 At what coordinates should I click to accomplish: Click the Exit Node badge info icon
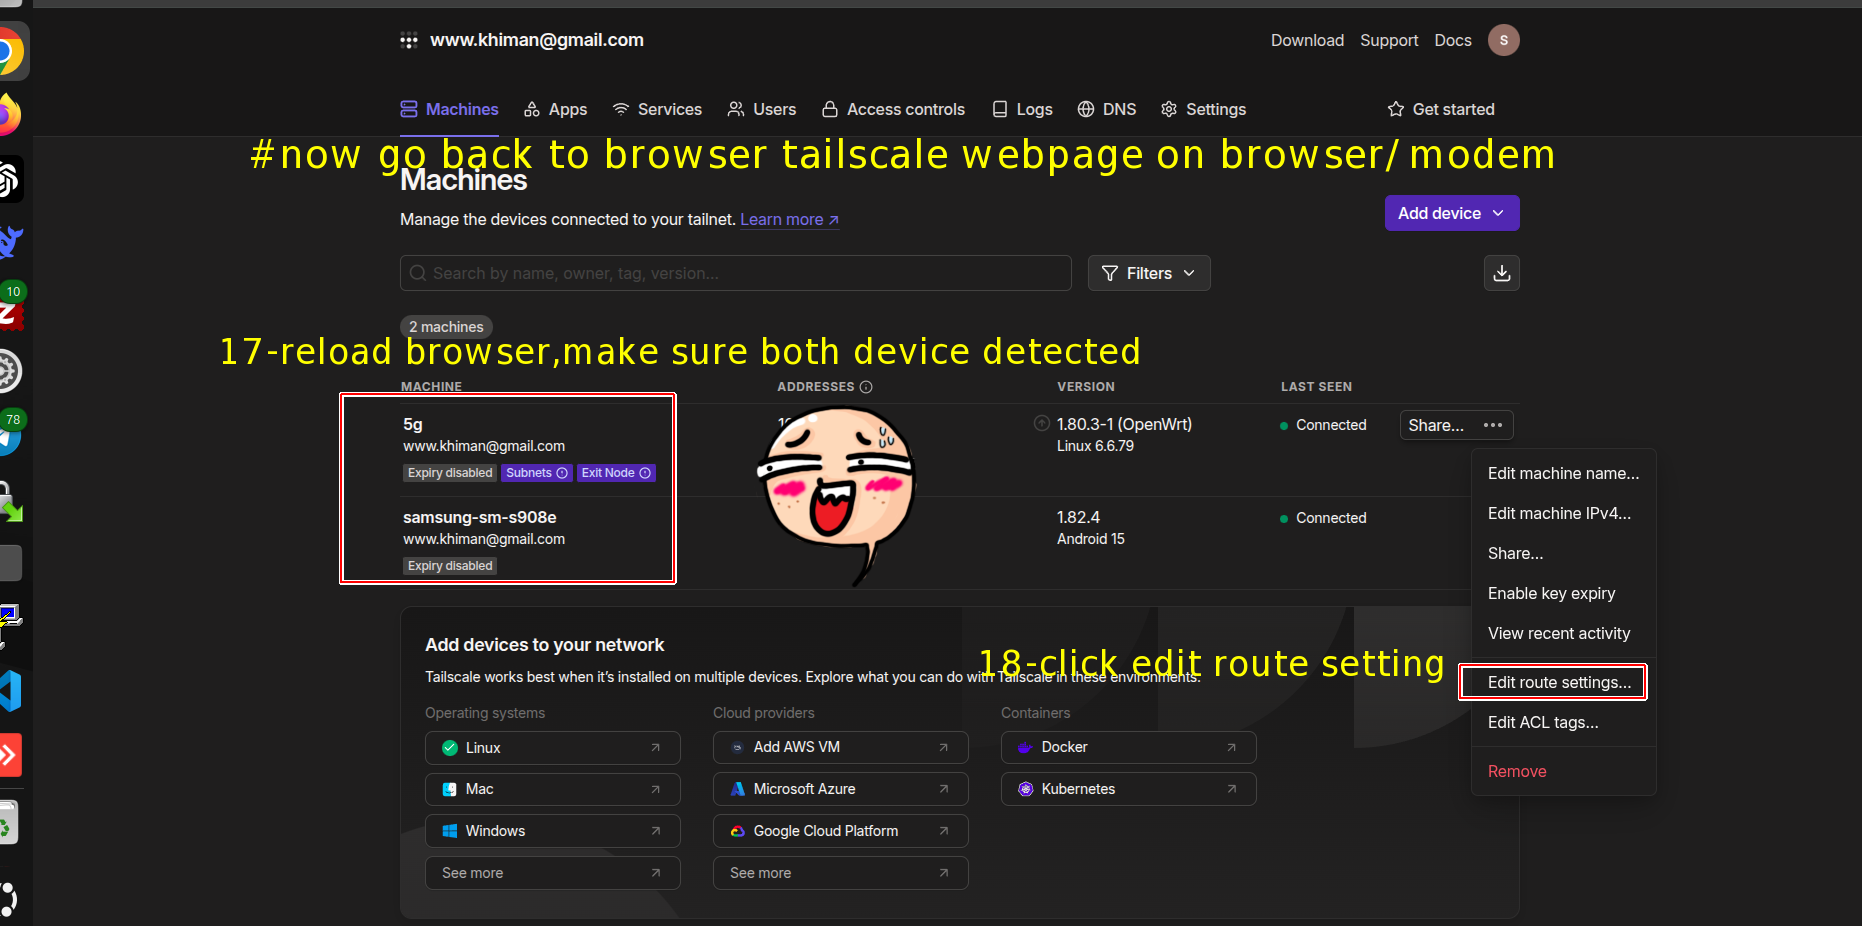[645, 473]
